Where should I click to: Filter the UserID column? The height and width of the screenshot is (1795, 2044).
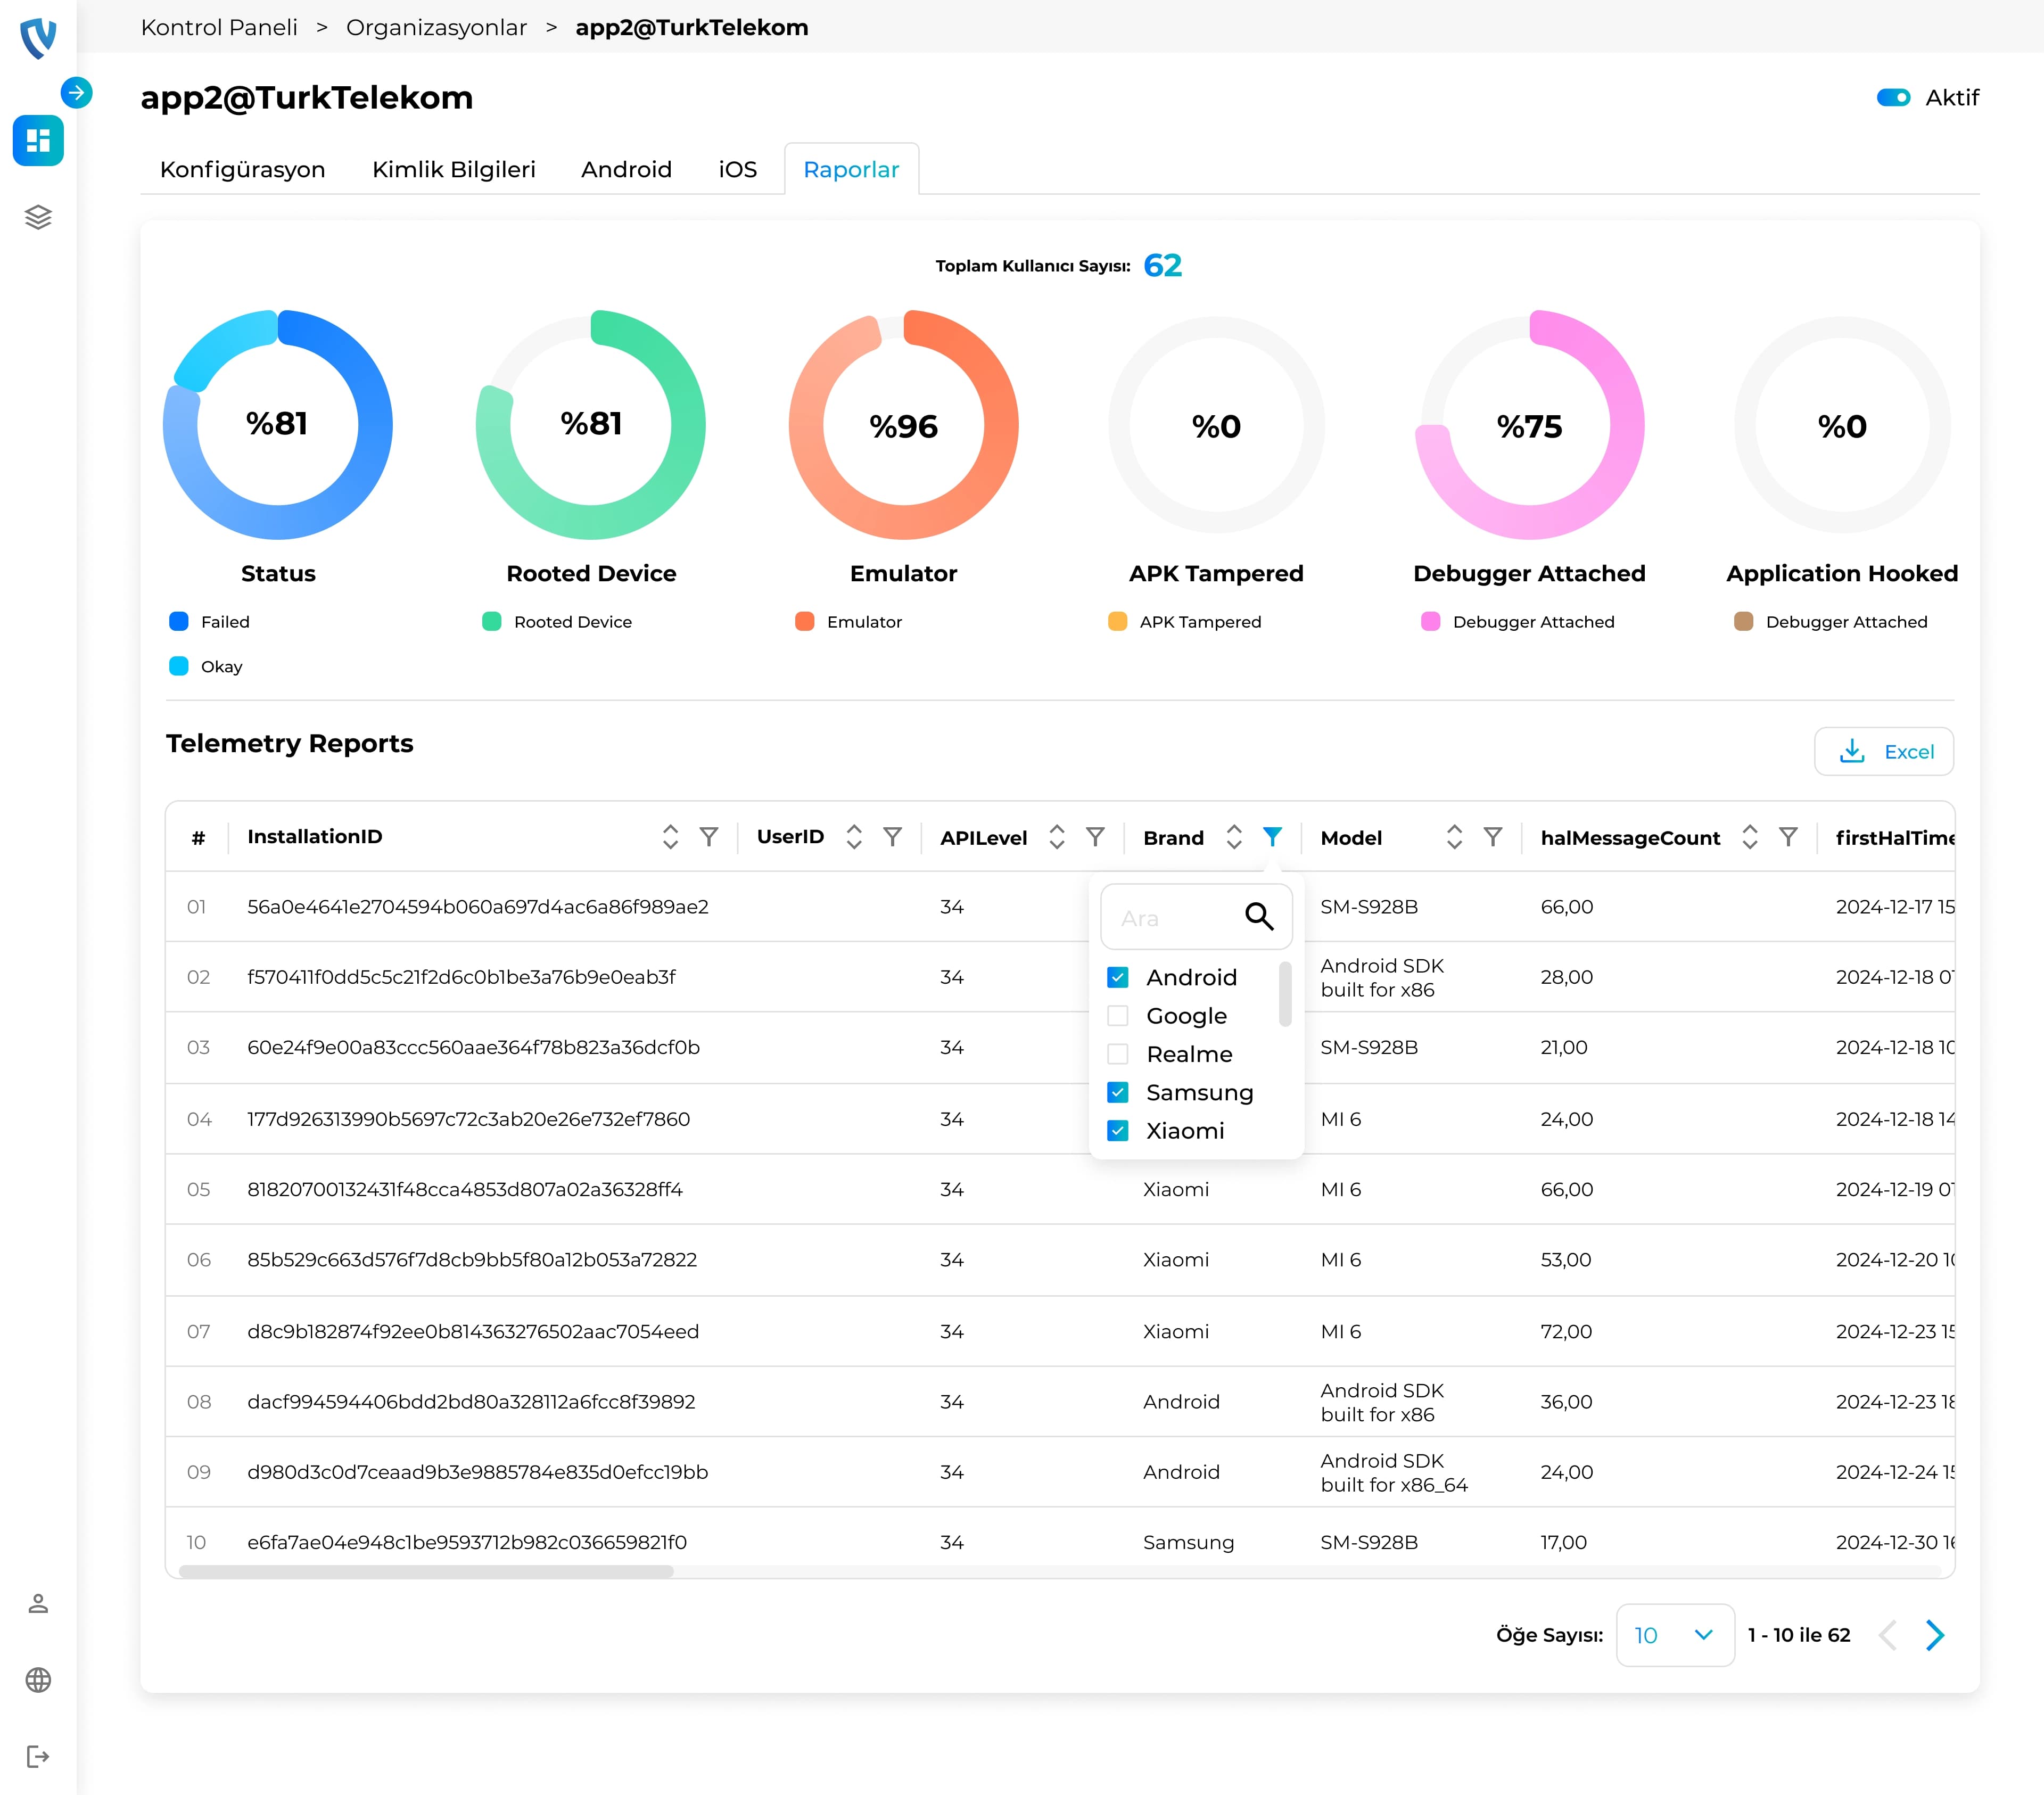893,837
